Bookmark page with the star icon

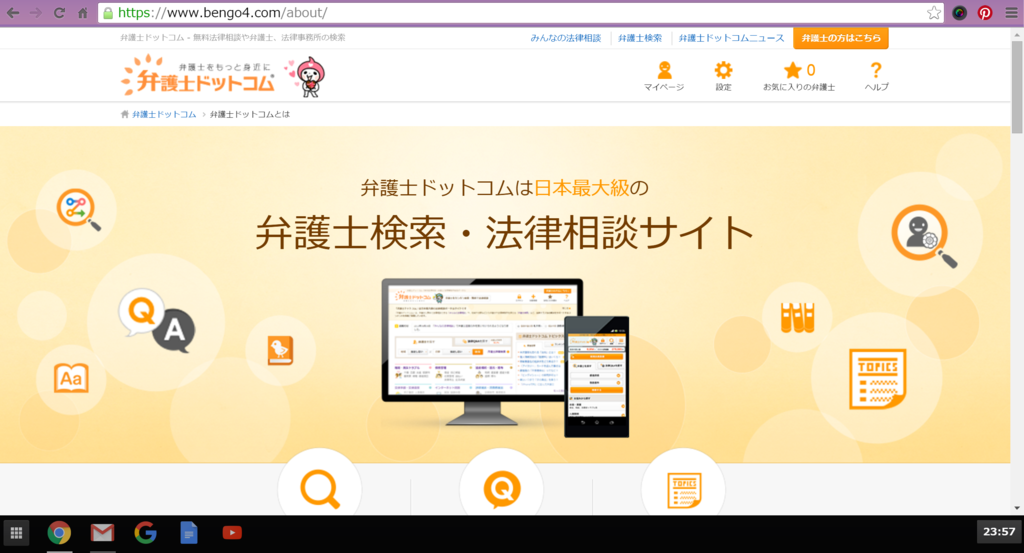pos(934,12)
